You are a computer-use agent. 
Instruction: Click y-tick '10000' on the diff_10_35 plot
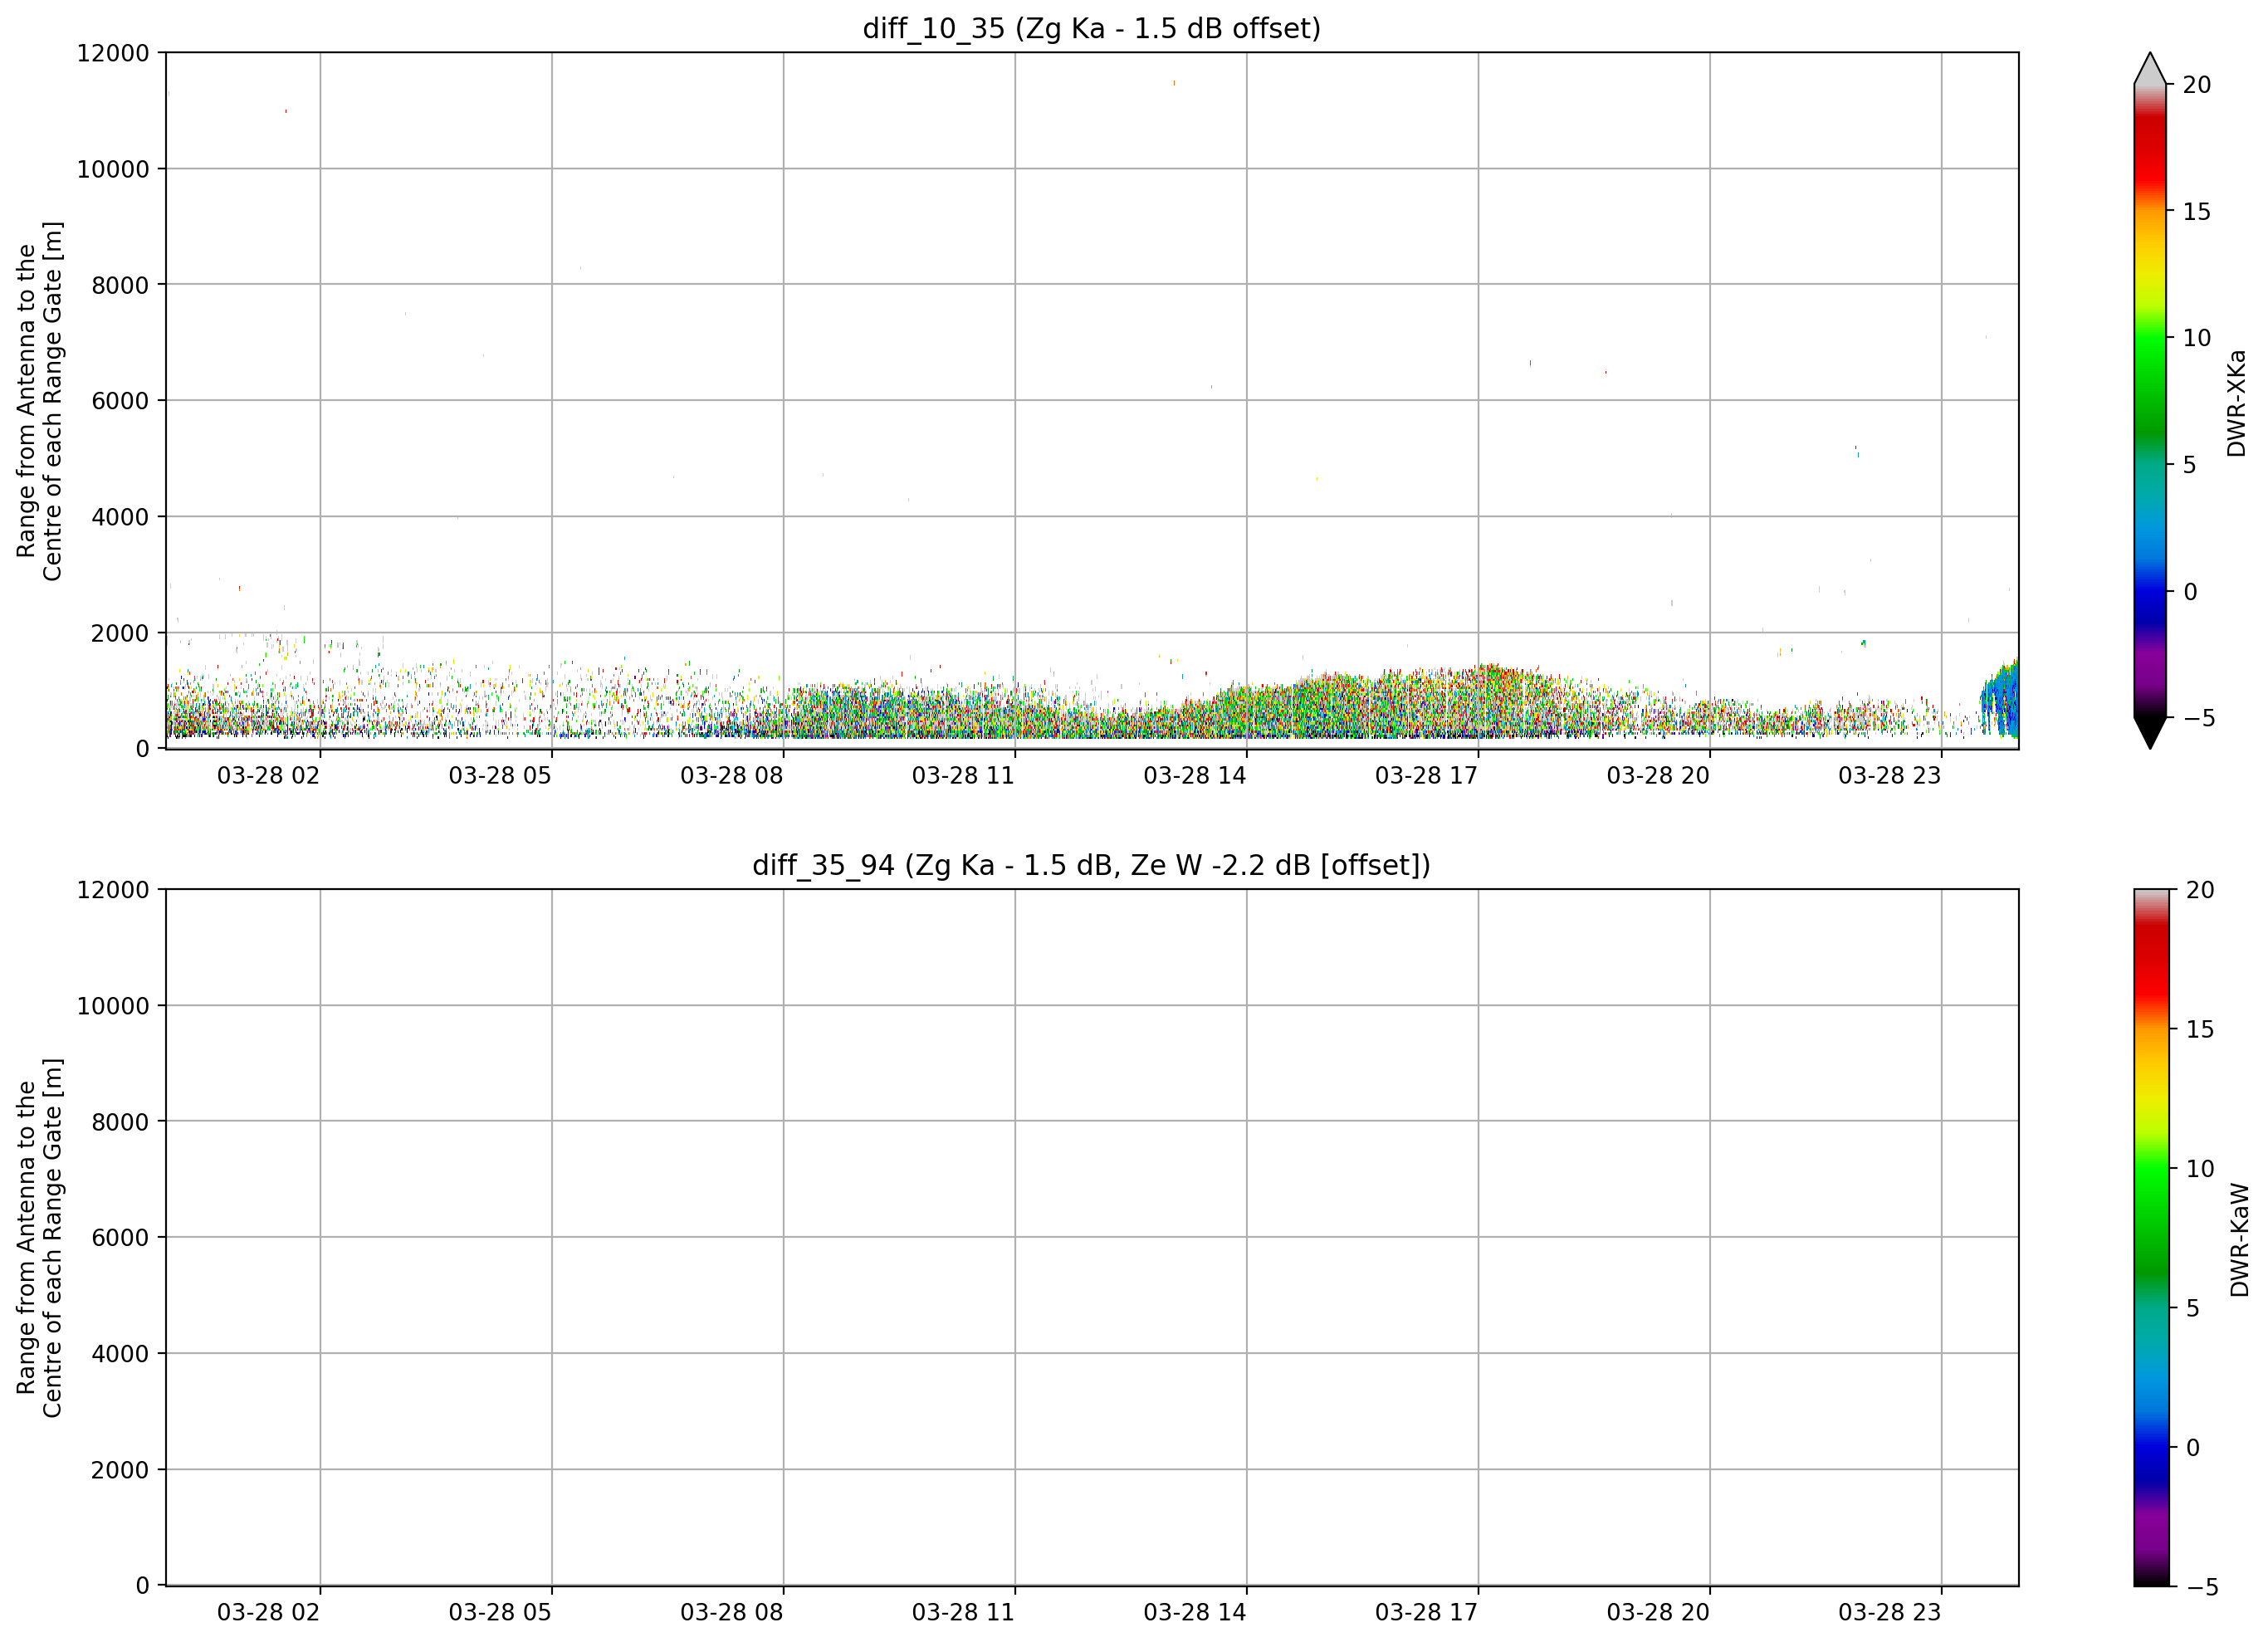(x=113, y=169)
